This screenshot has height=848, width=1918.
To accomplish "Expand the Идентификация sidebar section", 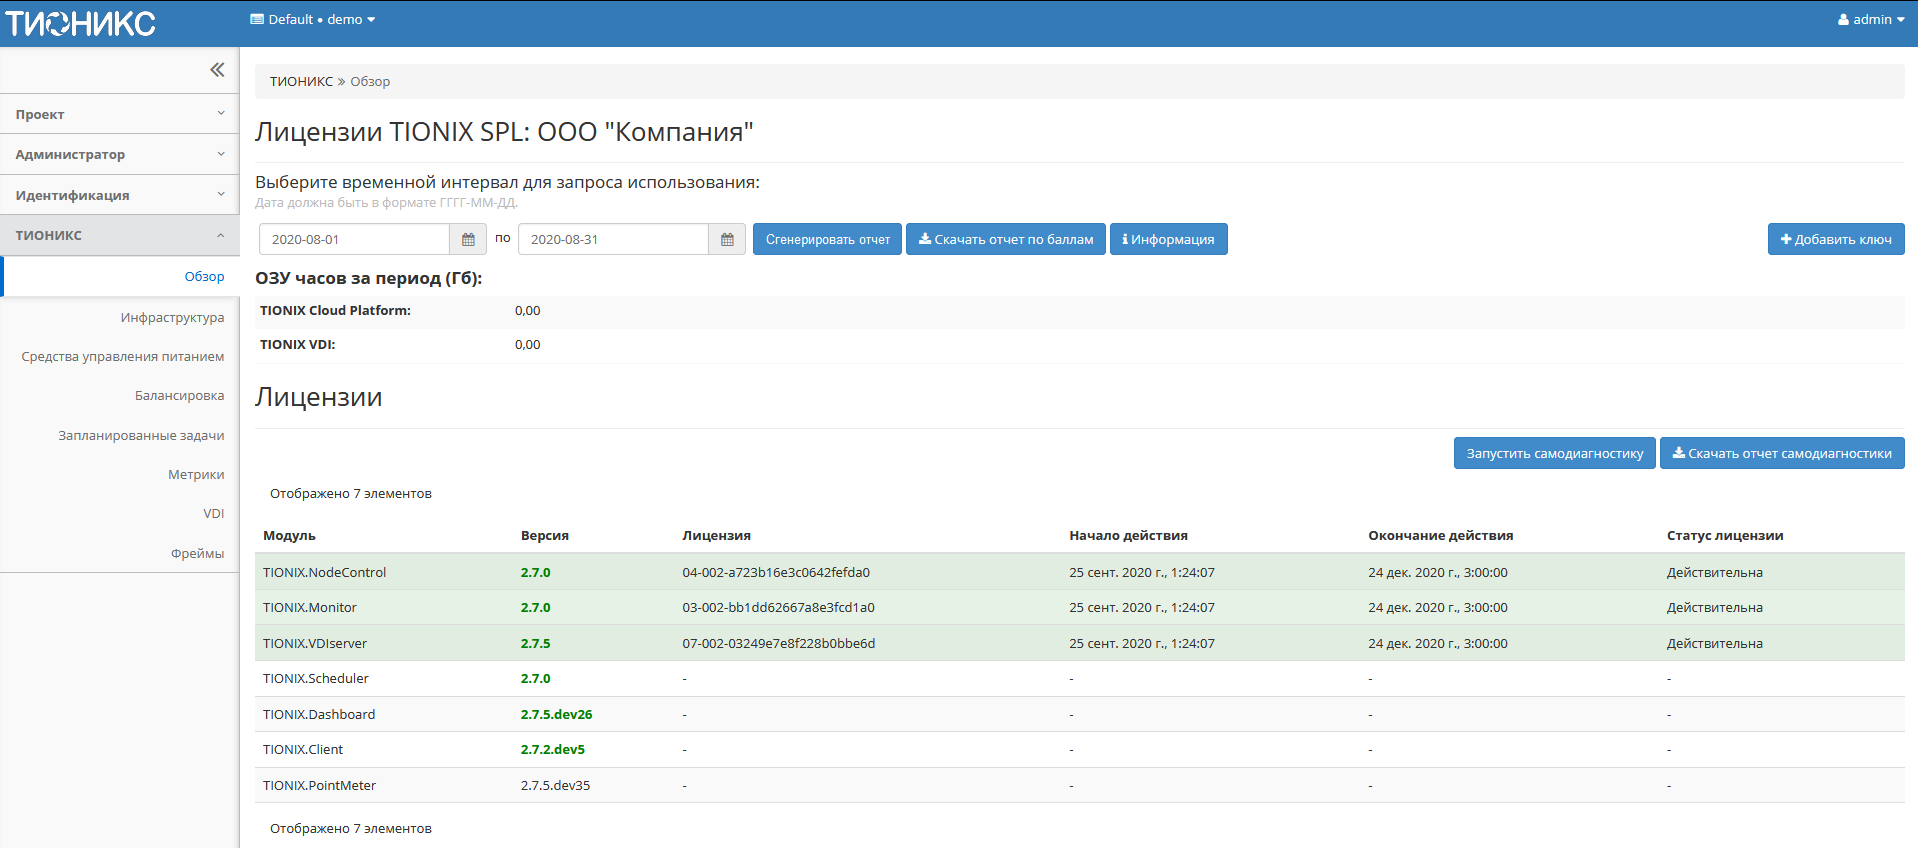I will (120, 195).
